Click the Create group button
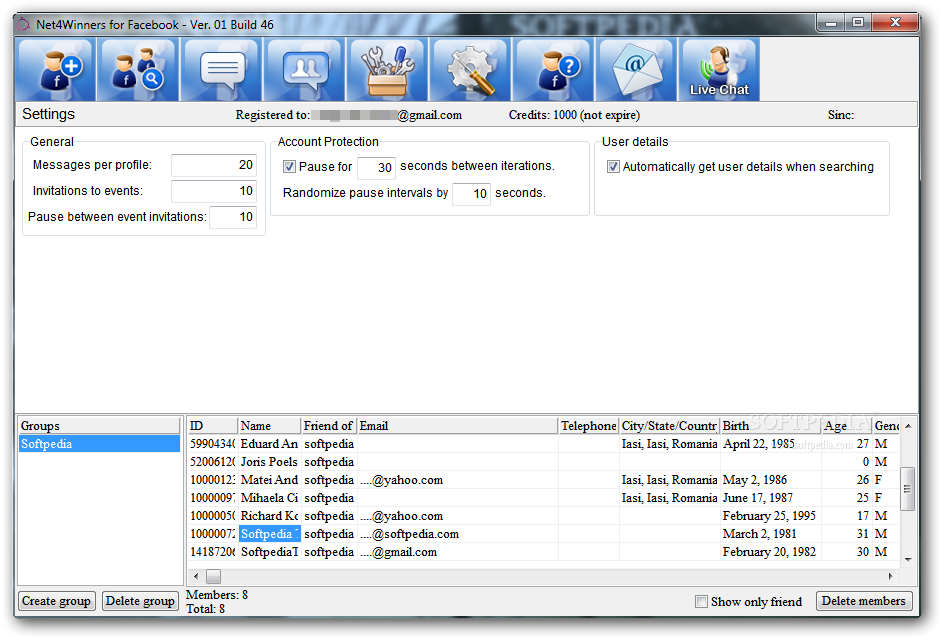The image size is (942, 639). (56, 601)
